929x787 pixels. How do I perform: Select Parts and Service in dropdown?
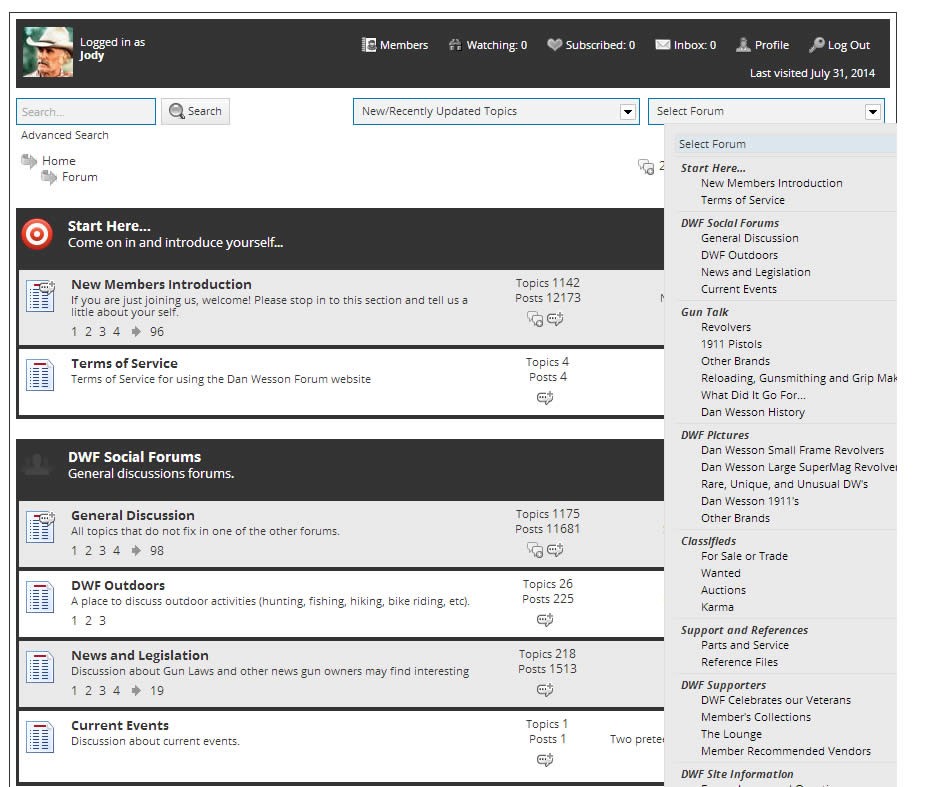(x=745, y=645)
